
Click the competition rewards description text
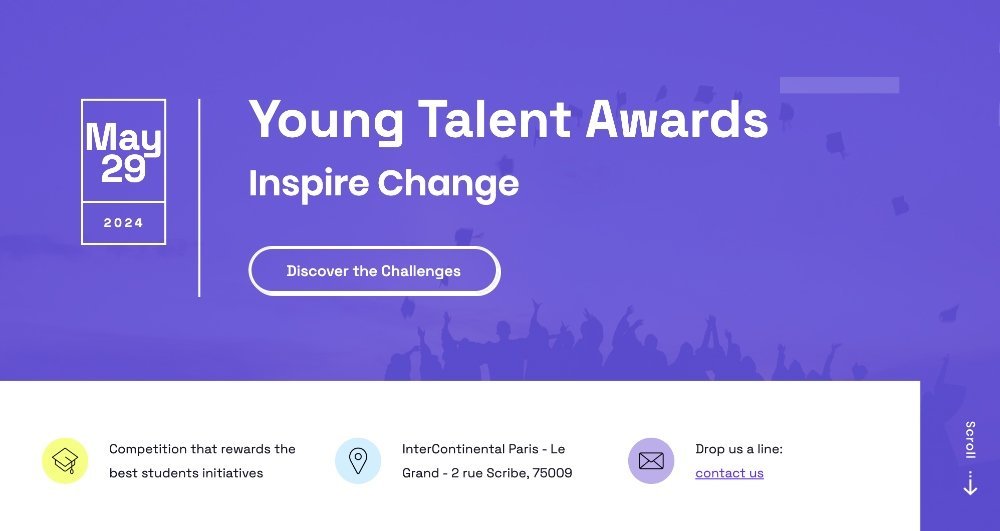(x=202, y=461)
